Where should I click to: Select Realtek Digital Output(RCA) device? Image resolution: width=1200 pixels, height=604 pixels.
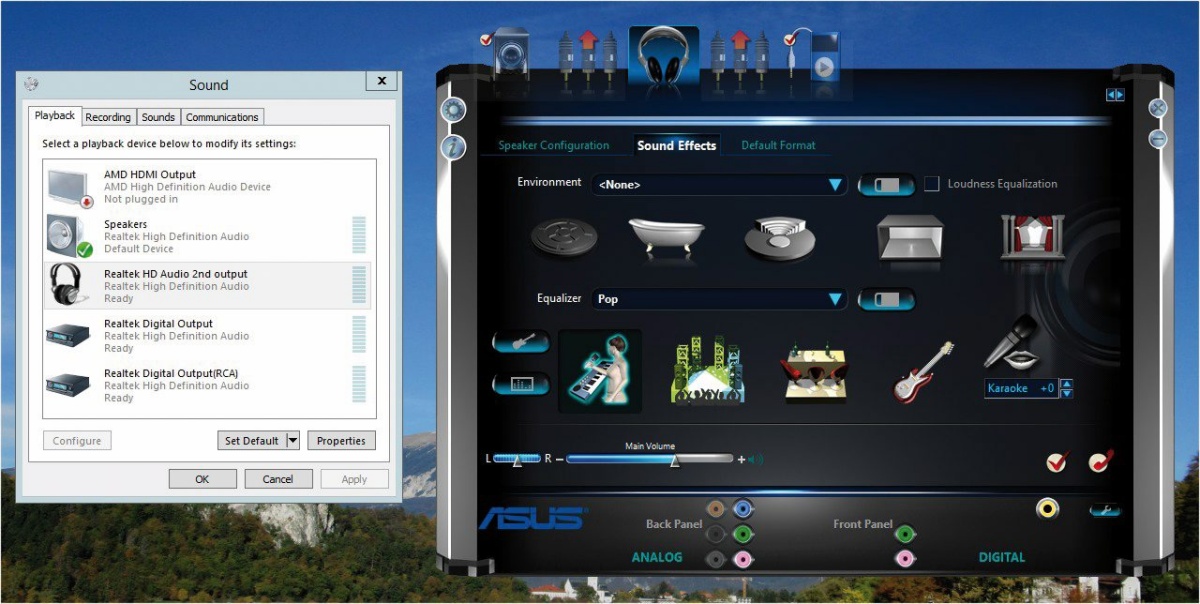208,385
